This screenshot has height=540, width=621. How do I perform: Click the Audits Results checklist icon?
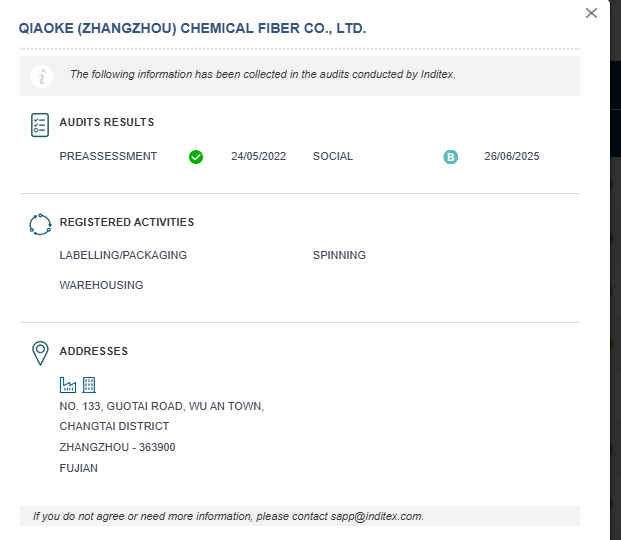[x=40, y=124]
